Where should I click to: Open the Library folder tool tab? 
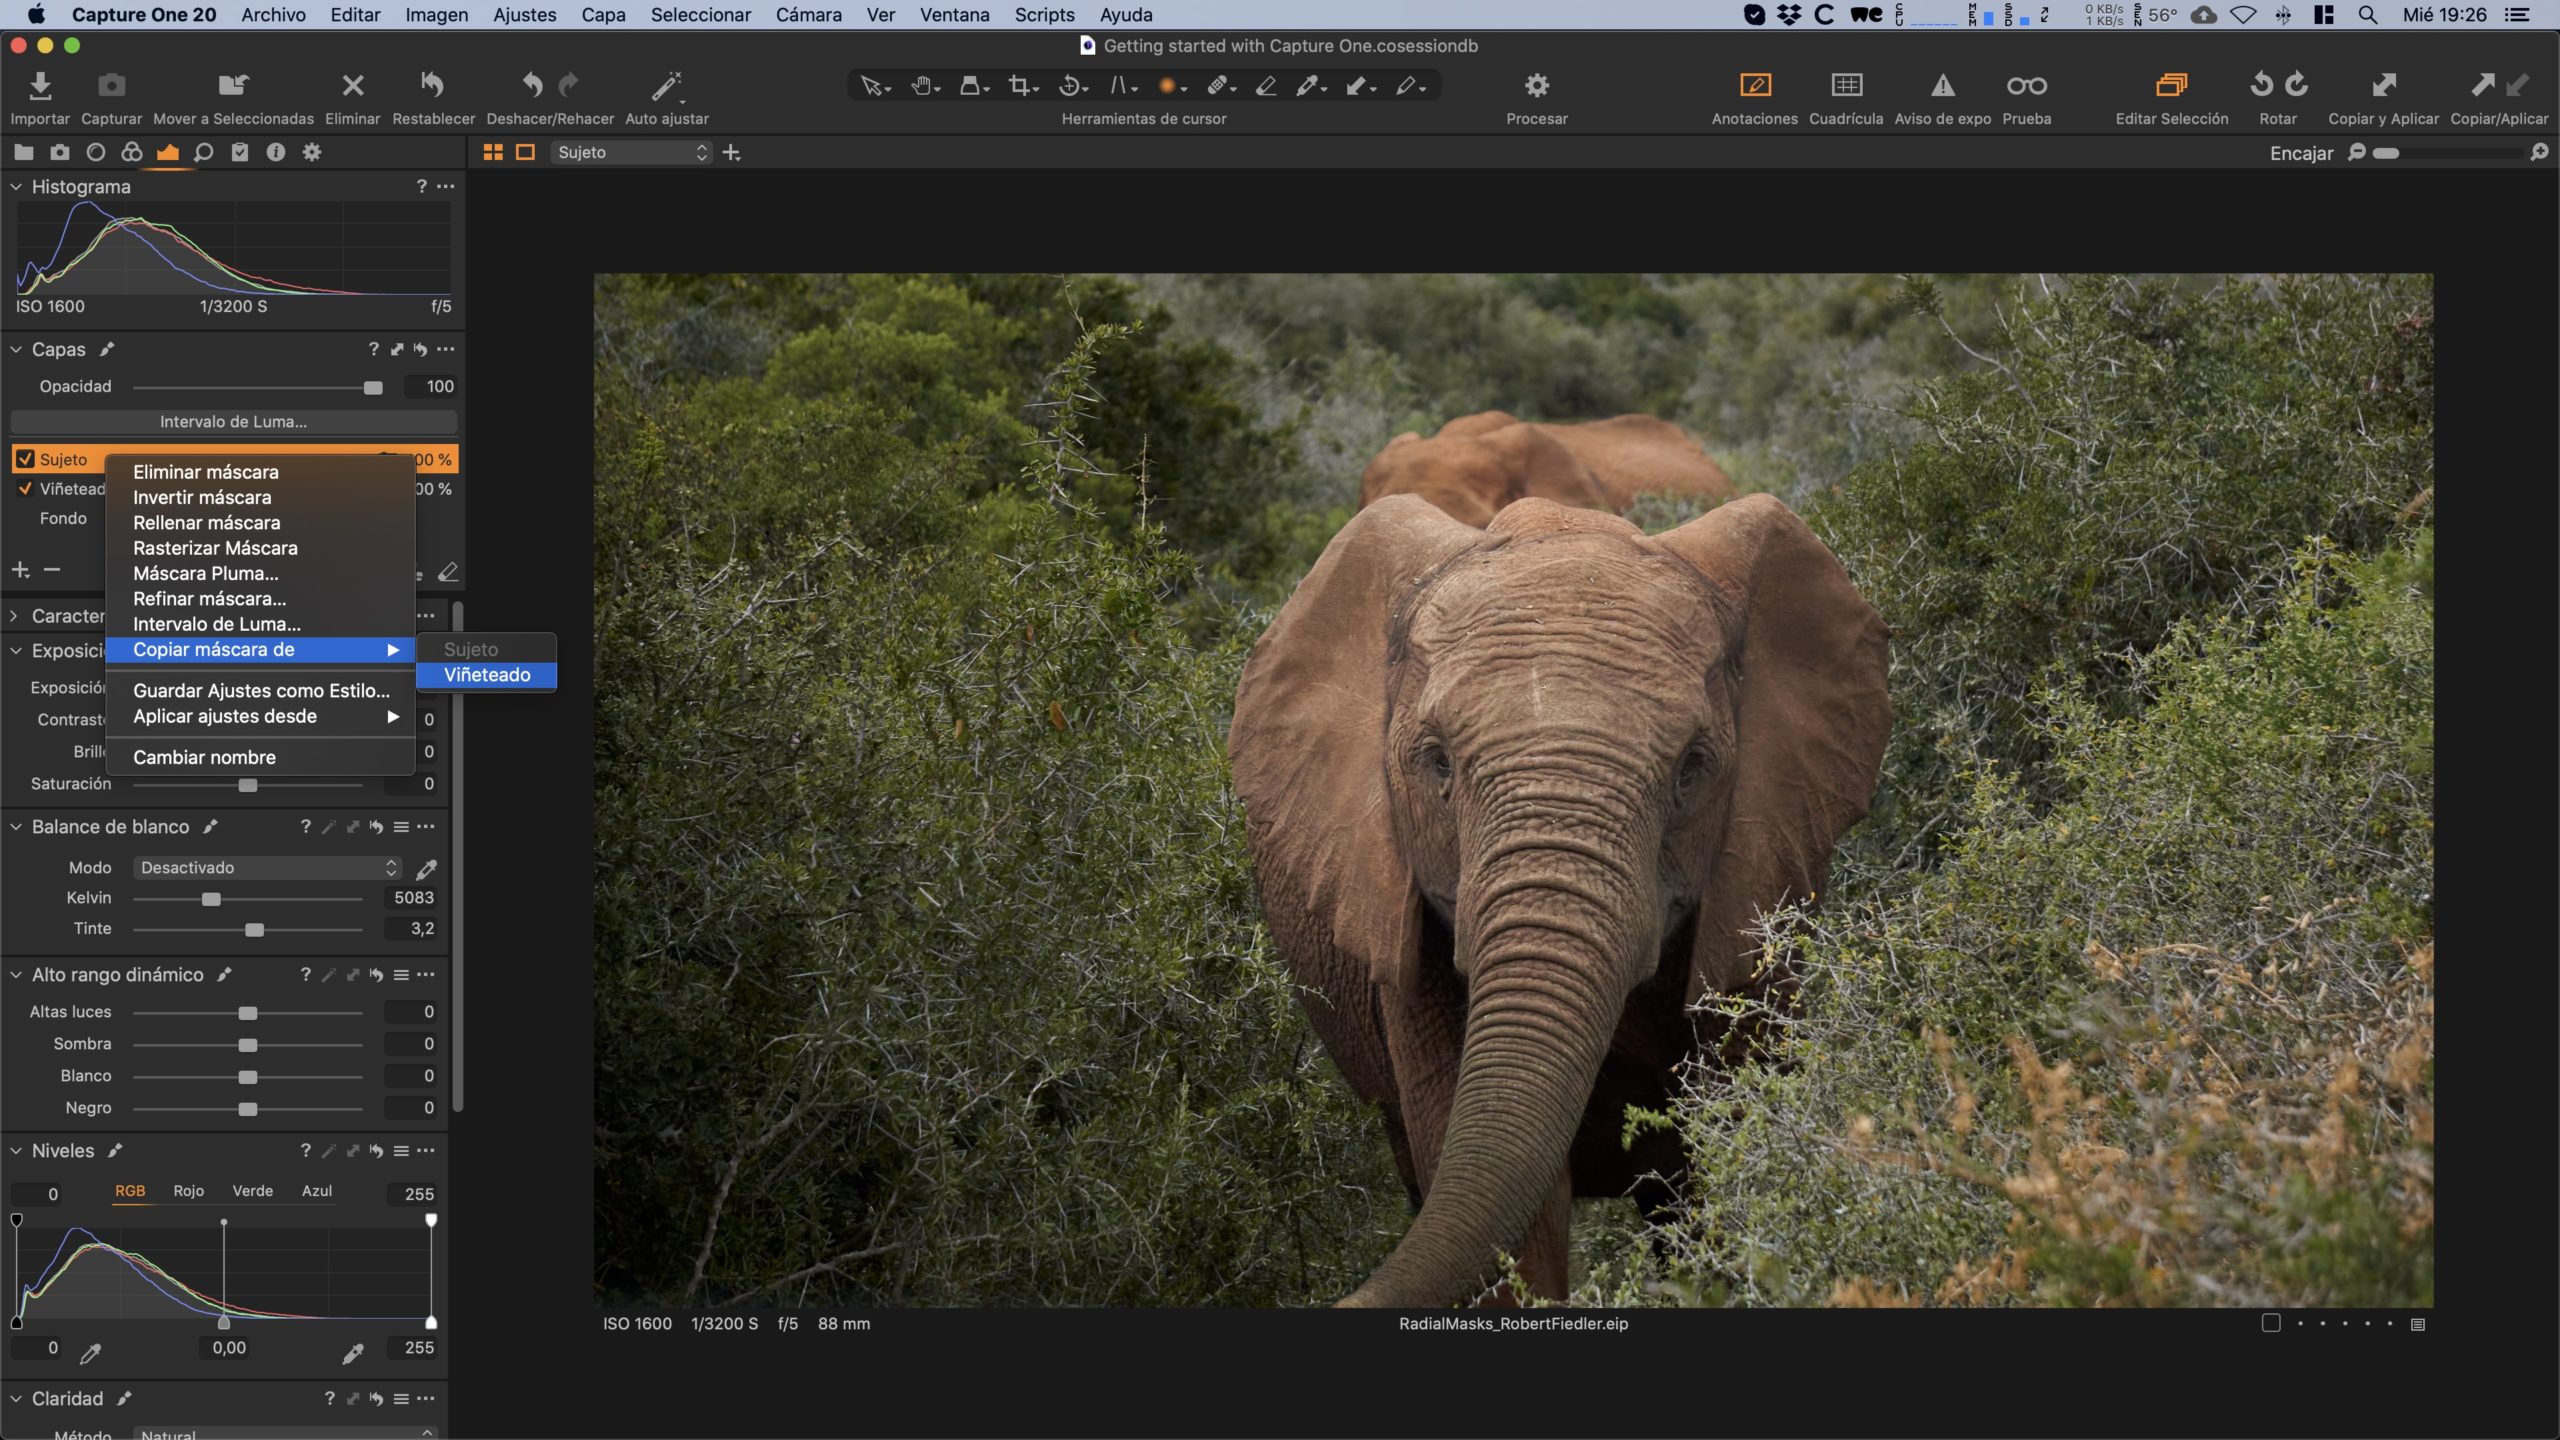24,152
